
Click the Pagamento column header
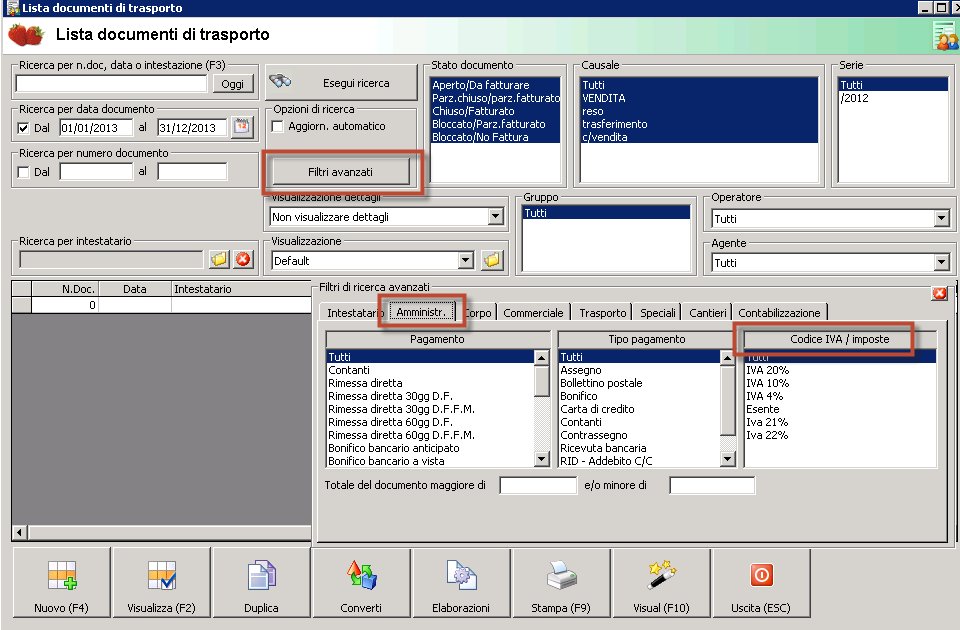click(x=437, y=339)
